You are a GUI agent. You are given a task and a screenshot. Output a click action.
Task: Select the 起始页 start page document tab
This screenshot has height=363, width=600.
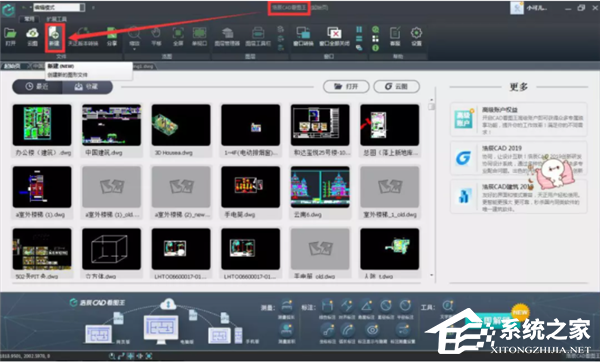[x=12, y=66]
